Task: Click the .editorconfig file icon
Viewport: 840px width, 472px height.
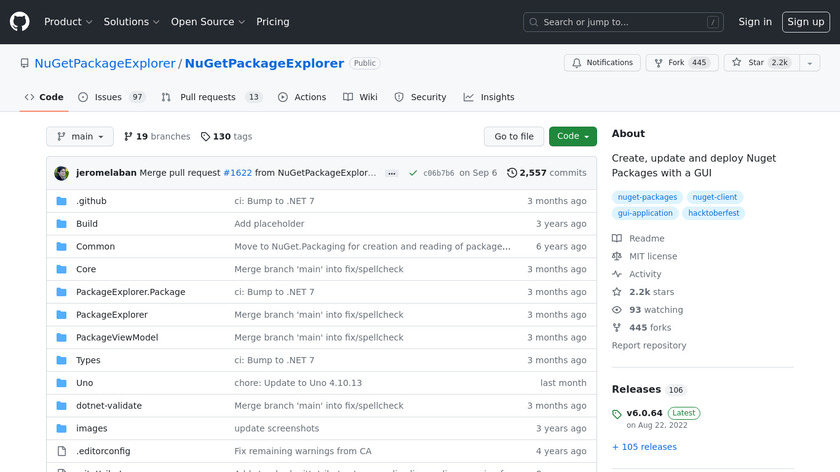Action: [62, 451]
